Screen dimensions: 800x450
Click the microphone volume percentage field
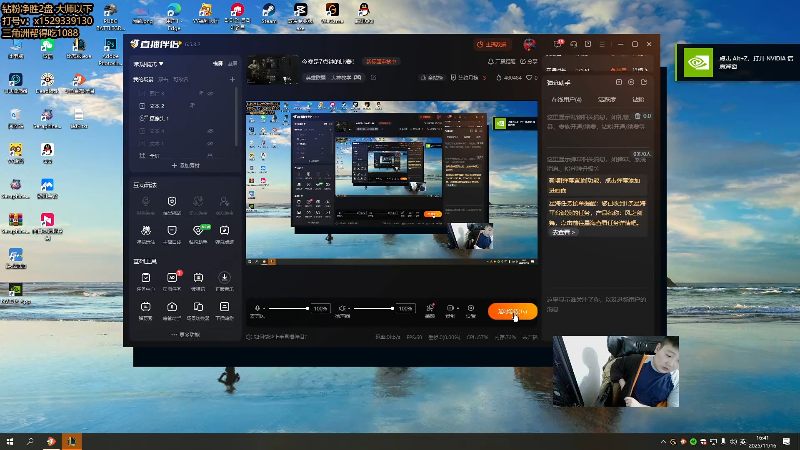coord(321,308)
